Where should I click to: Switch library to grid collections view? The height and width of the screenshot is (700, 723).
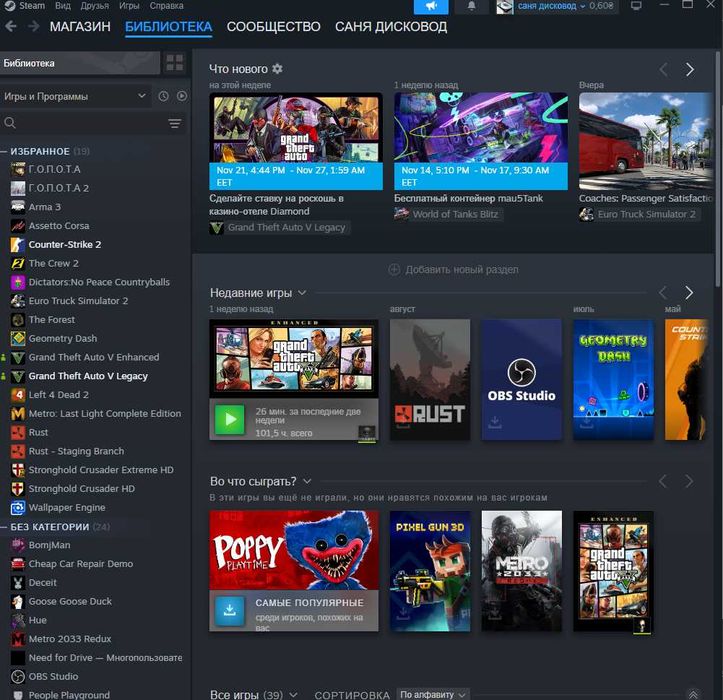click(175, 63)
